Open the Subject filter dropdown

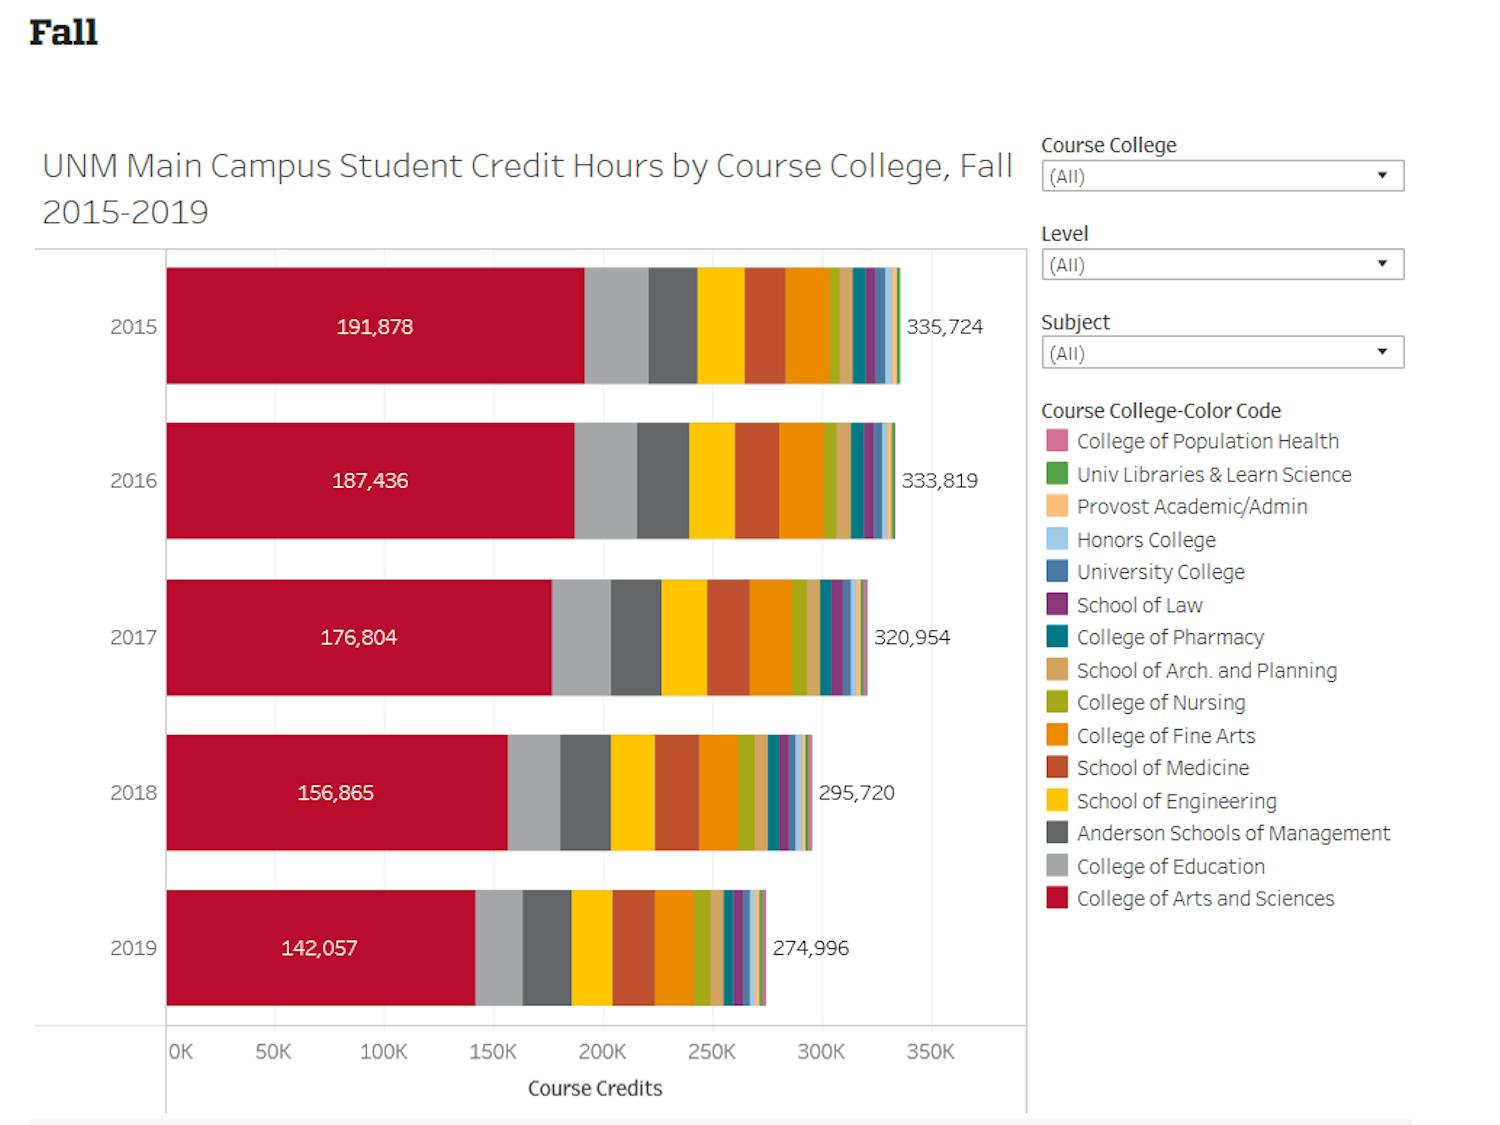(x=1383, y=352)
